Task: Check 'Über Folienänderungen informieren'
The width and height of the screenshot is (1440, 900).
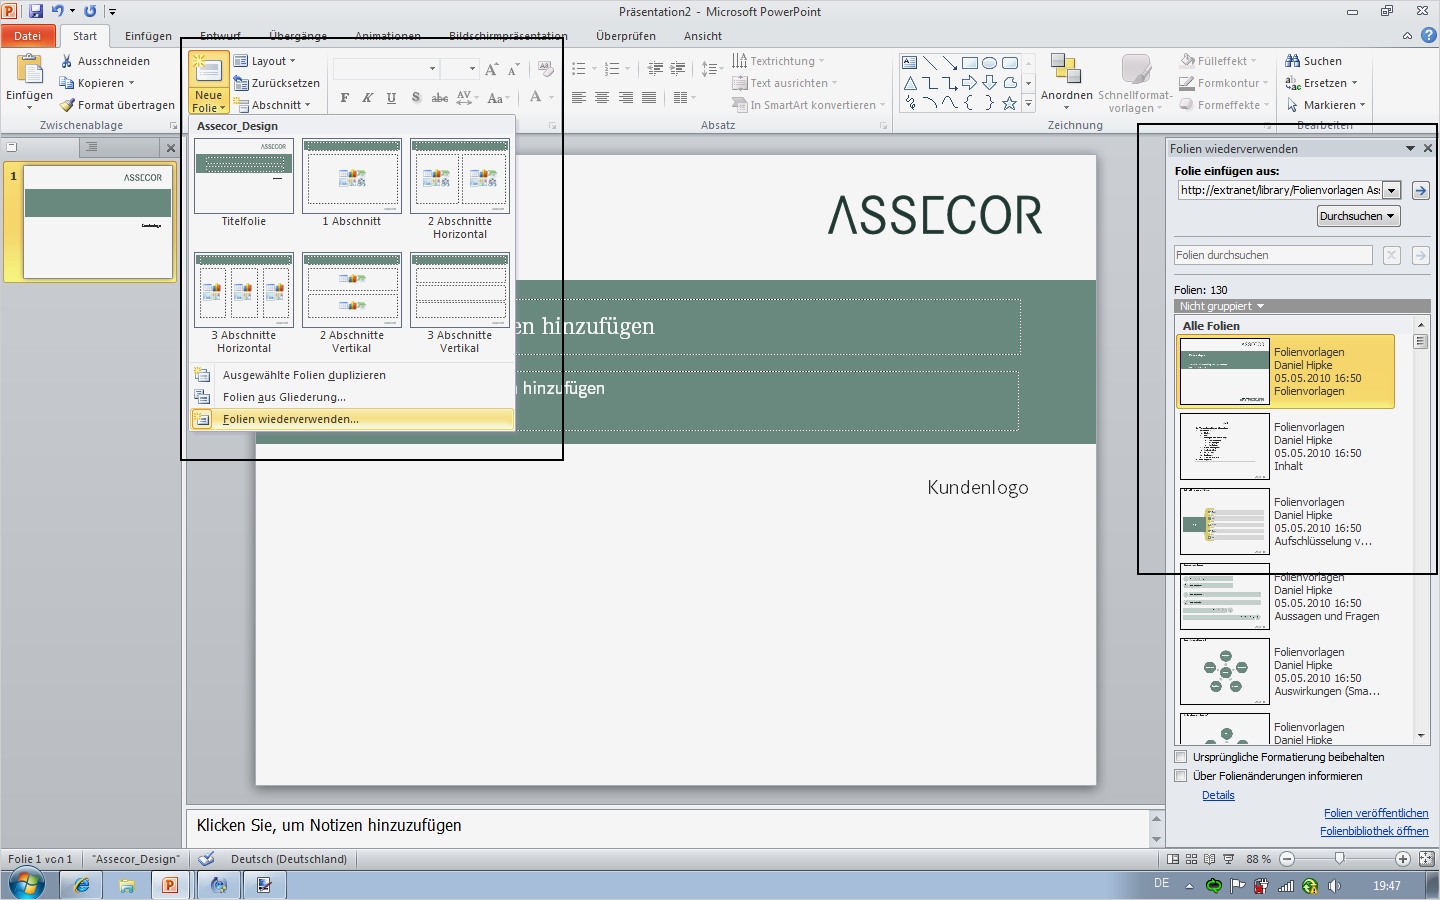Action: pos(1181,776)
